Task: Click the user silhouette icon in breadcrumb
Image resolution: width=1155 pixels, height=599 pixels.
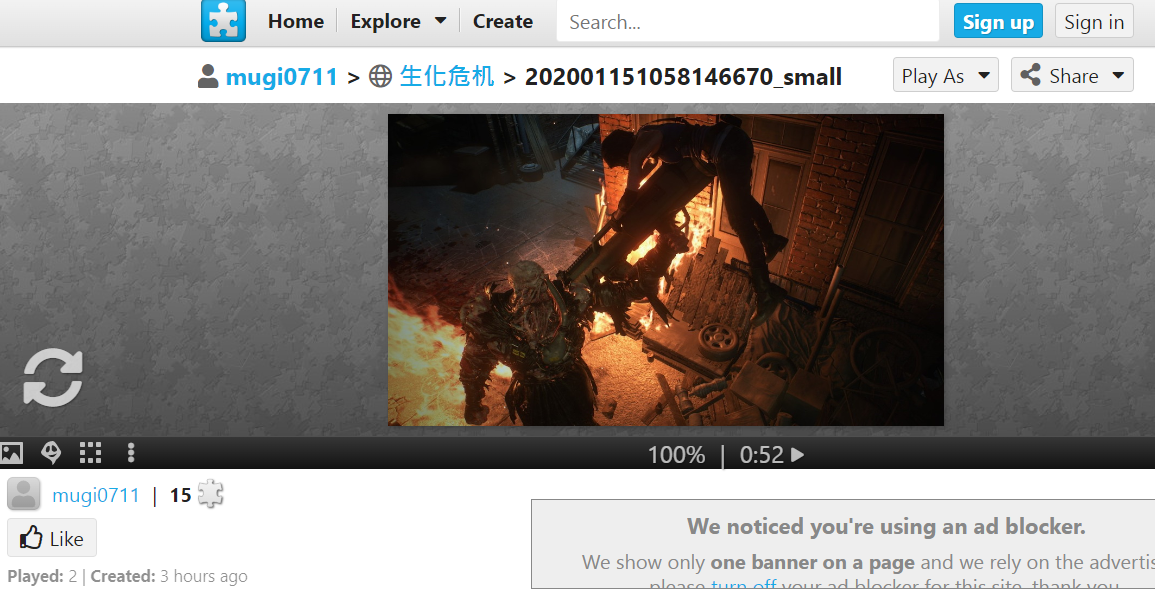Action: 208,77
